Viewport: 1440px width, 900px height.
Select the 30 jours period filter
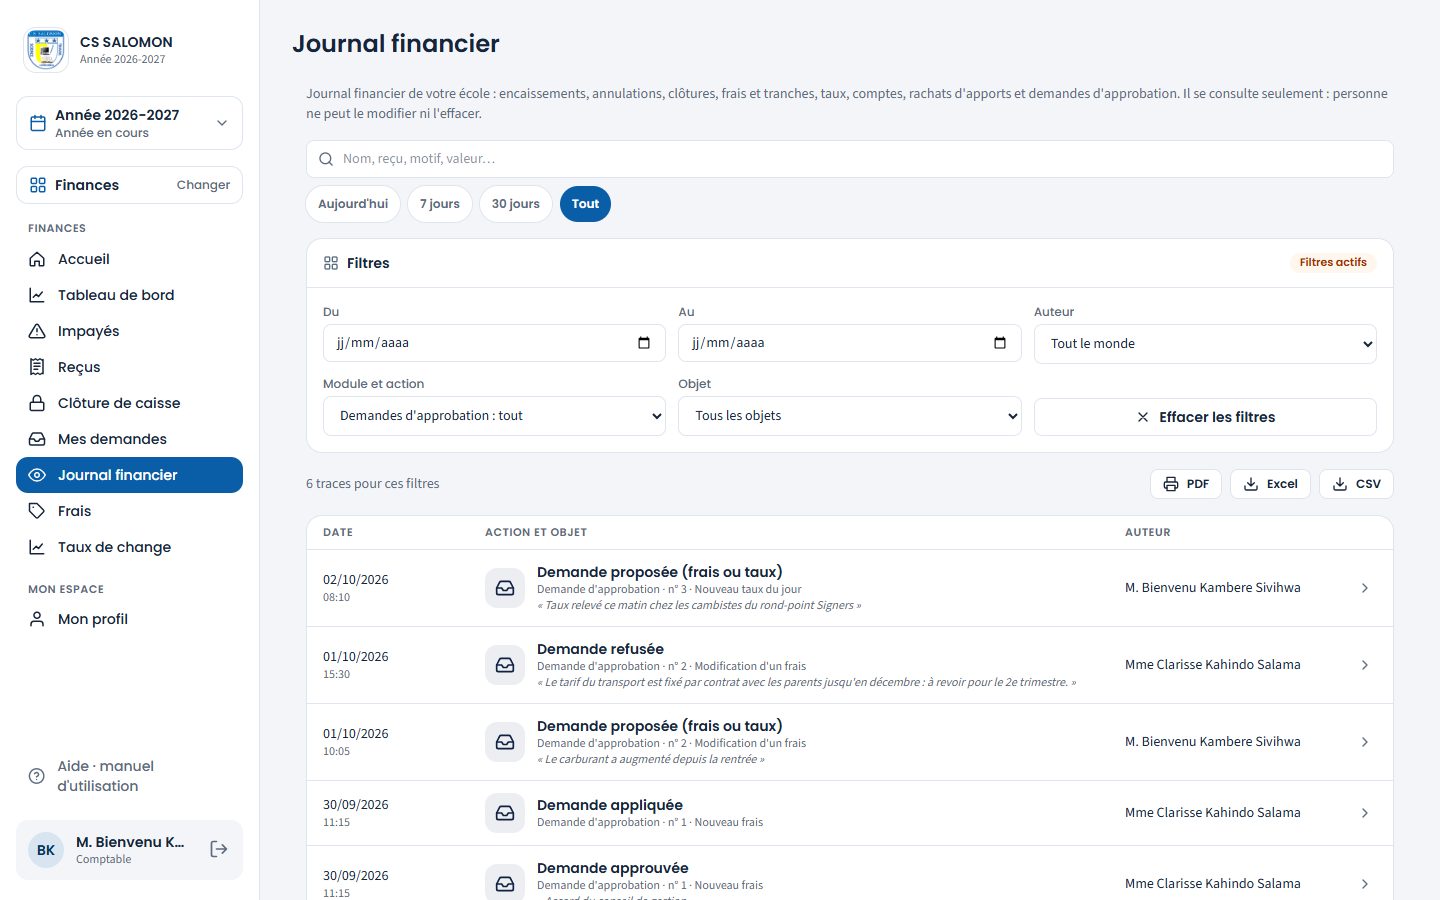pos(516,204)
